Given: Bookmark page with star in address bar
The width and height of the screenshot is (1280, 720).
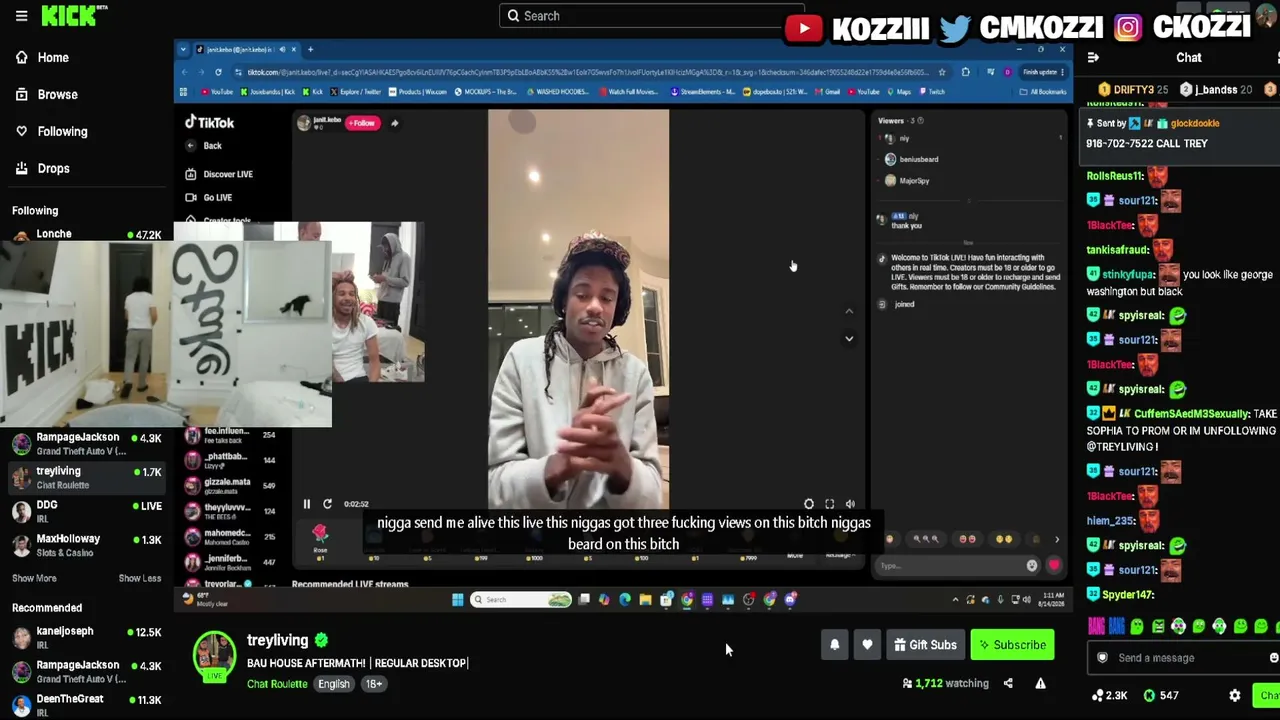Looking at the screenshot, I should 942,72.
